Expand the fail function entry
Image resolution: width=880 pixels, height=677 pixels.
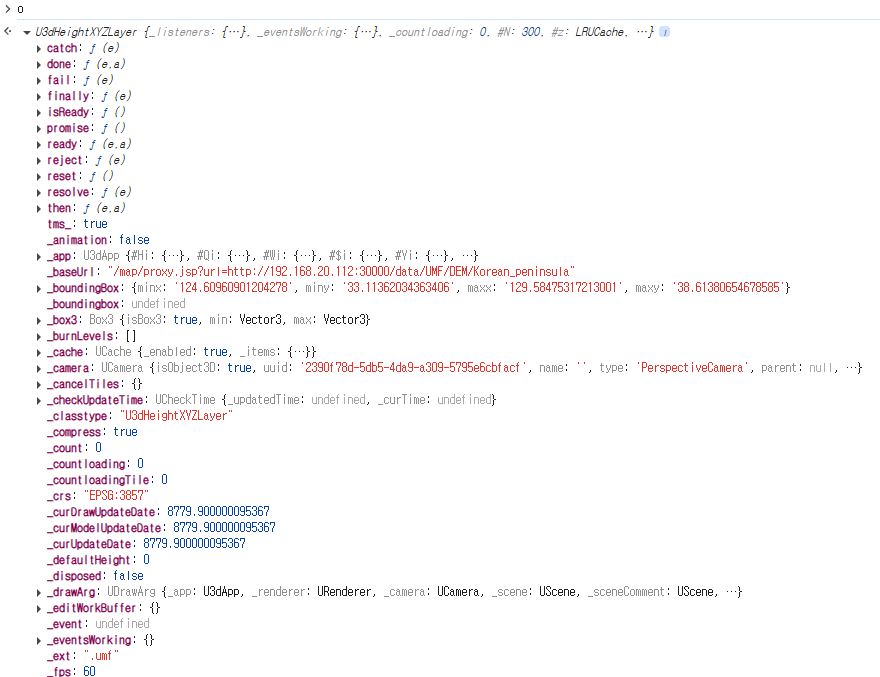pos(39,81)
